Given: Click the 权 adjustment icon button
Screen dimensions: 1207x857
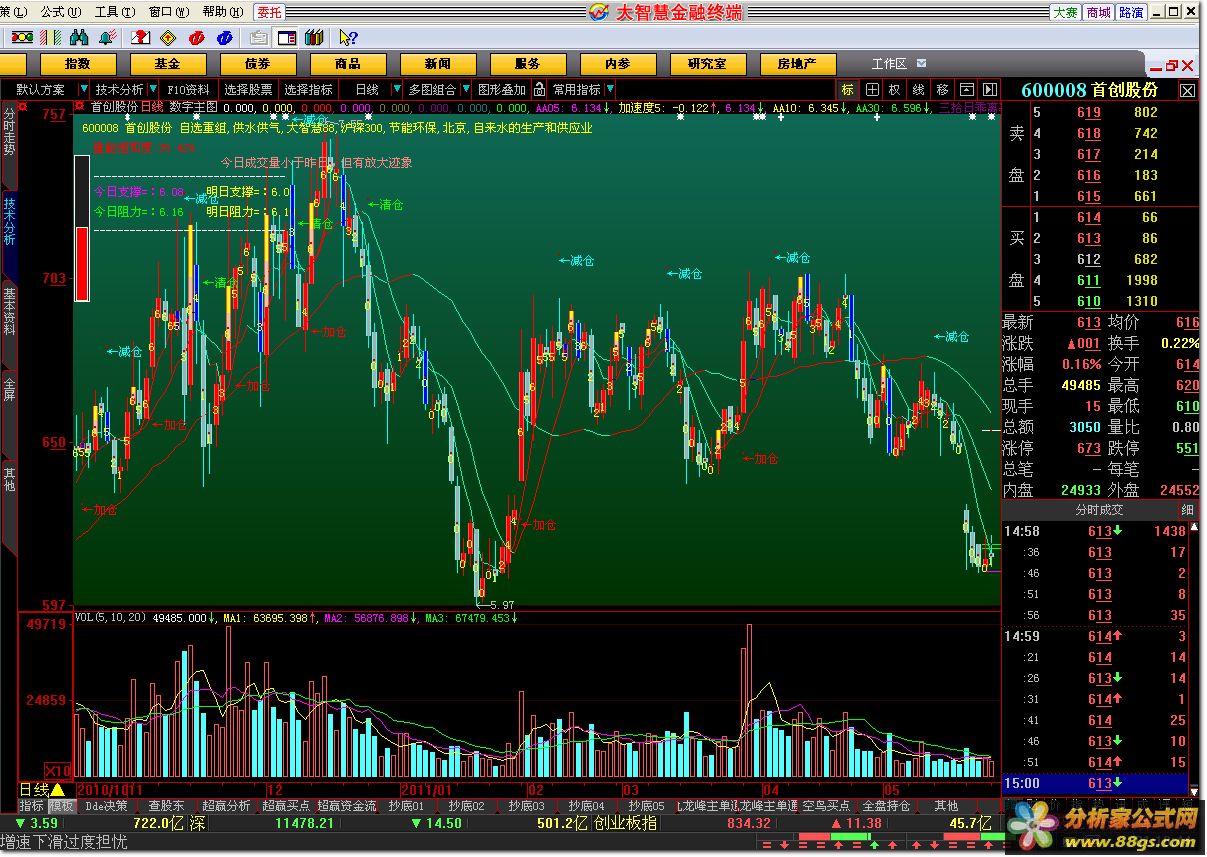Looking at the screenshot, I should [895, 89].
